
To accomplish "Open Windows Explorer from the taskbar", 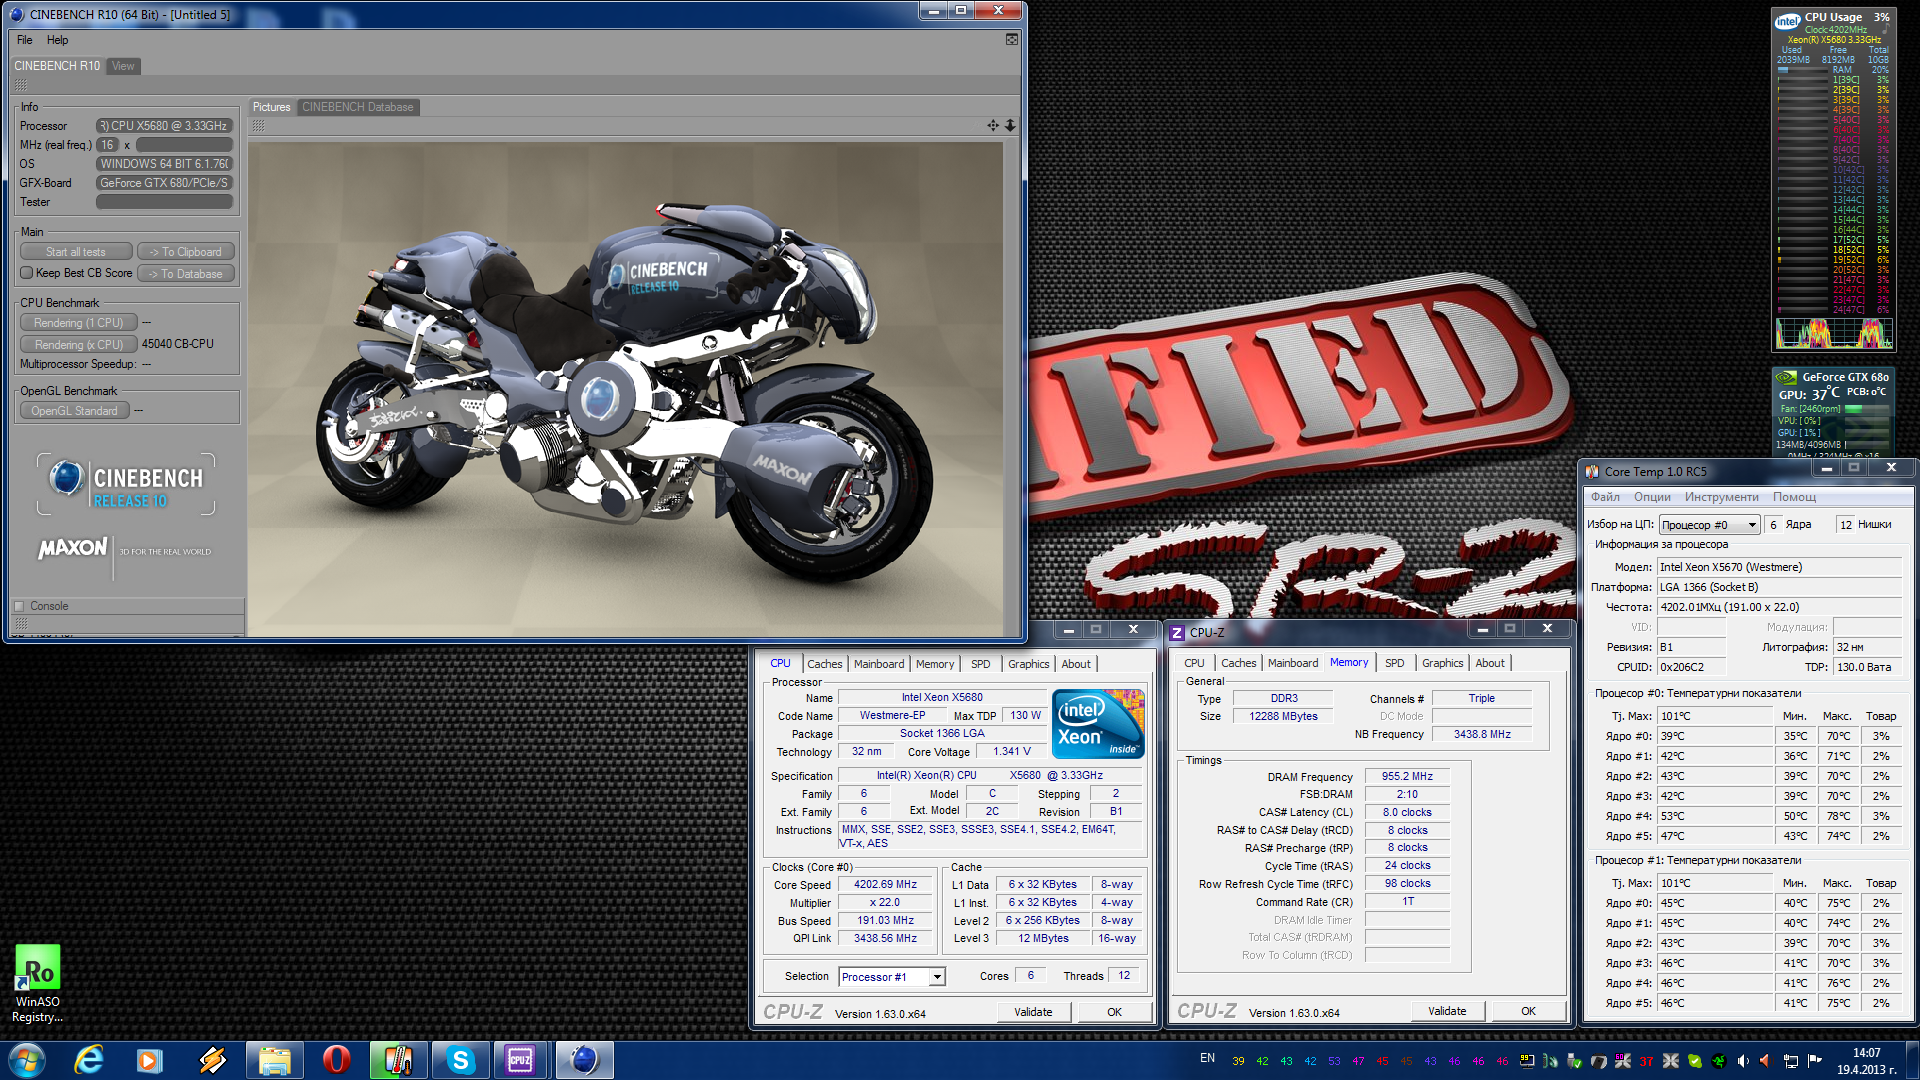I will click(274, 1060).
